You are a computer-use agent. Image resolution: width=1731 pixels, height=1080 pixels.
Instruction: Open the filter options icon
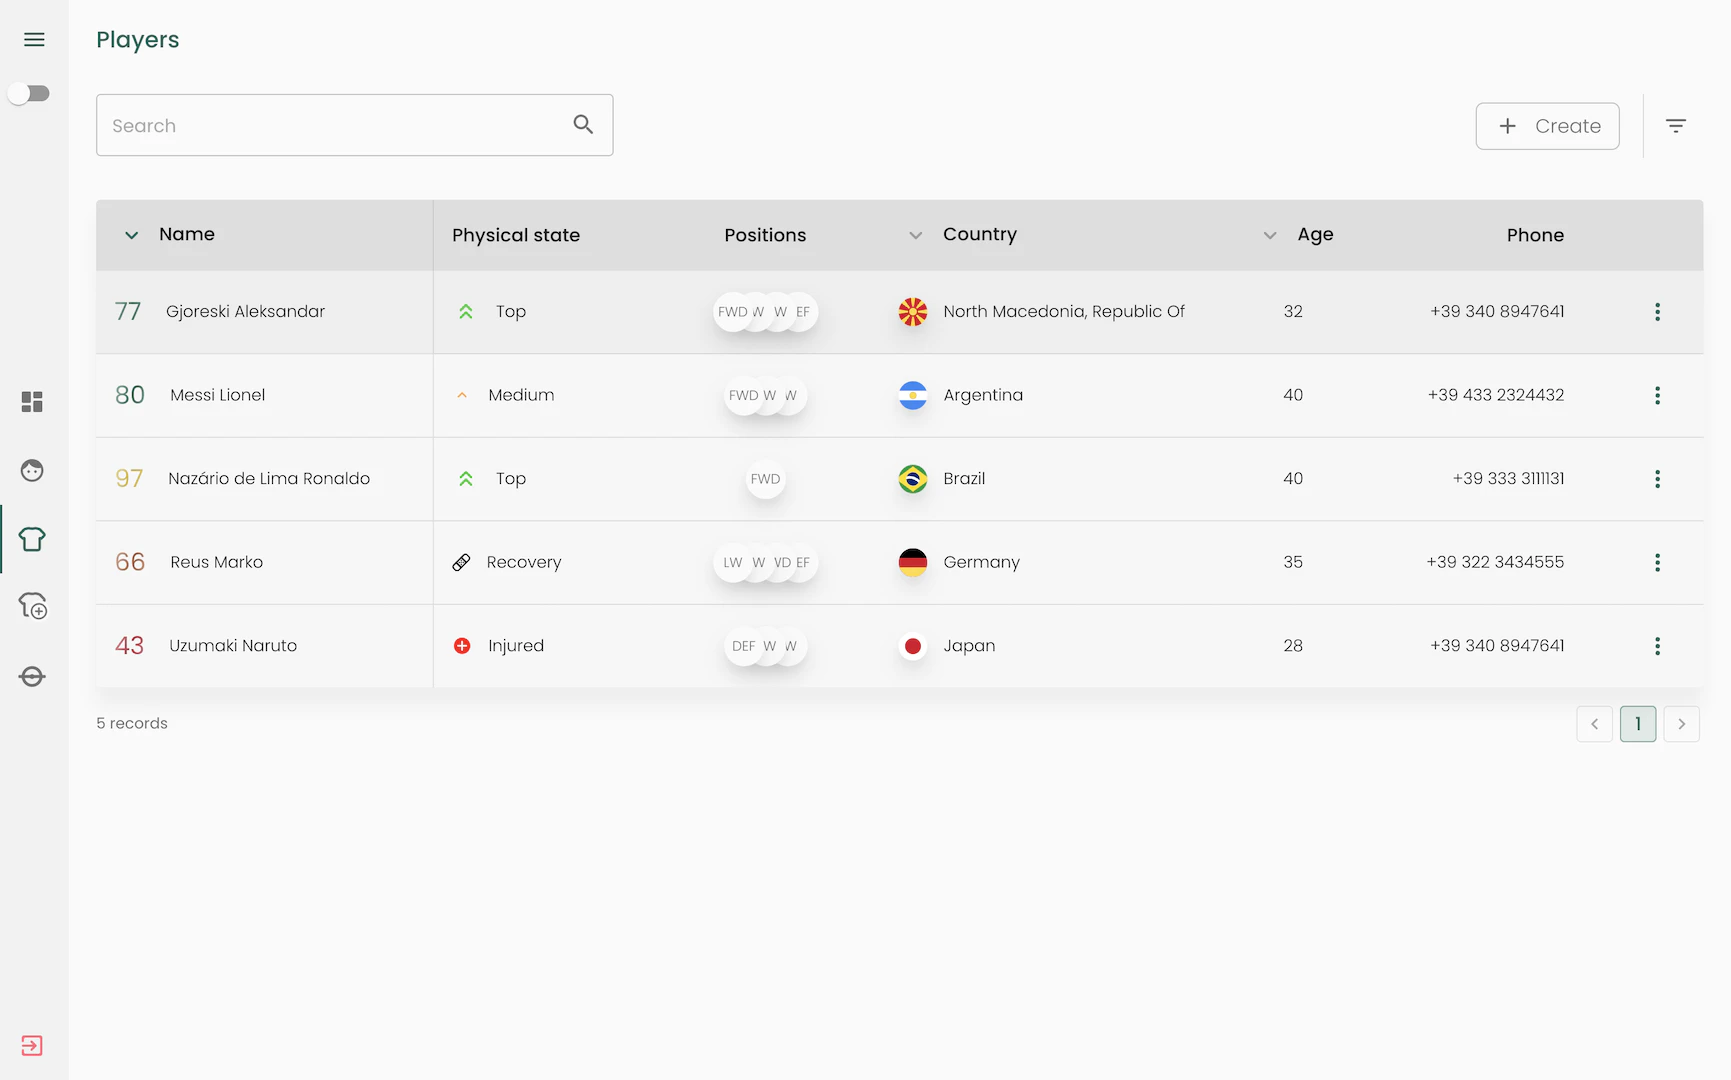coord(1676,126)
